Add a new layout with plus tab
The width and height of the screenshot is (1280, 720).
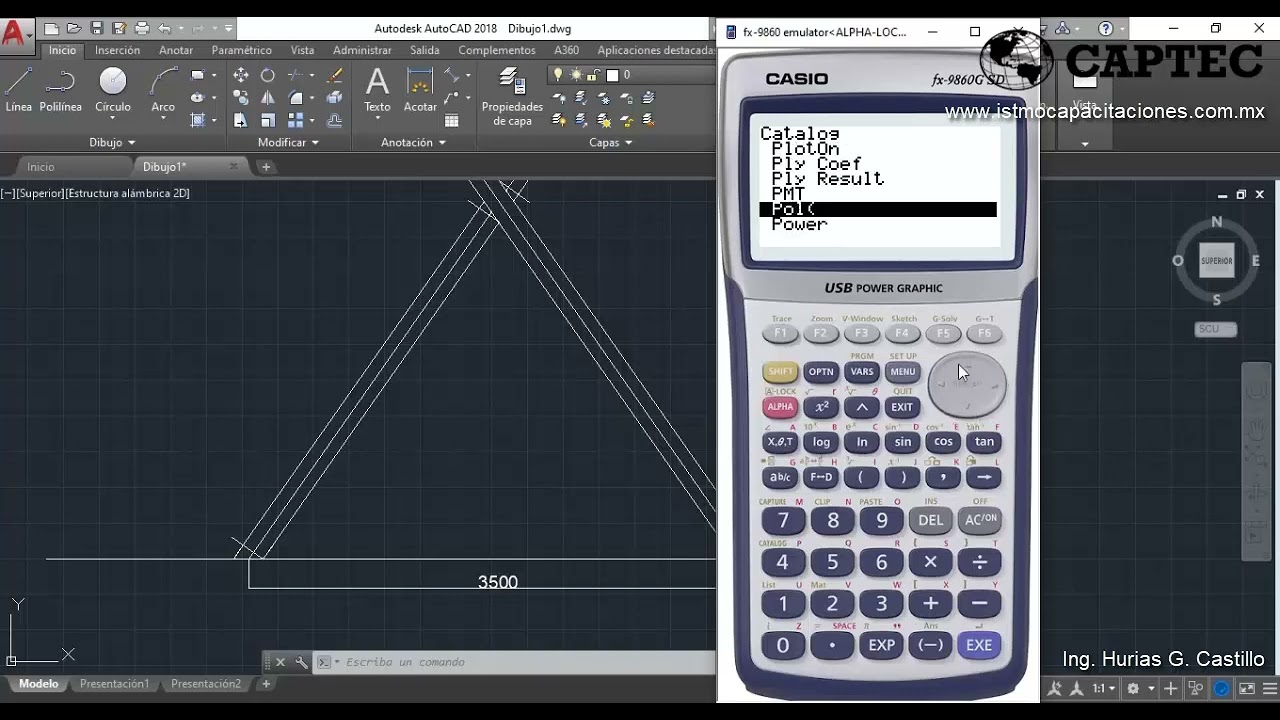click(266, 684)
